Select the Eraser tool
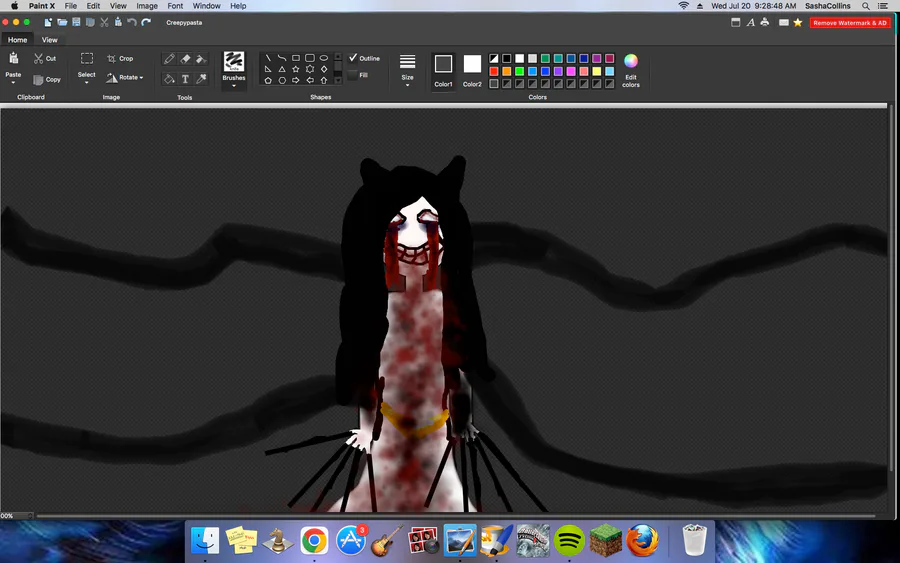Image resolution: width=900 pixels, height=563 pixels. [185, 59]
